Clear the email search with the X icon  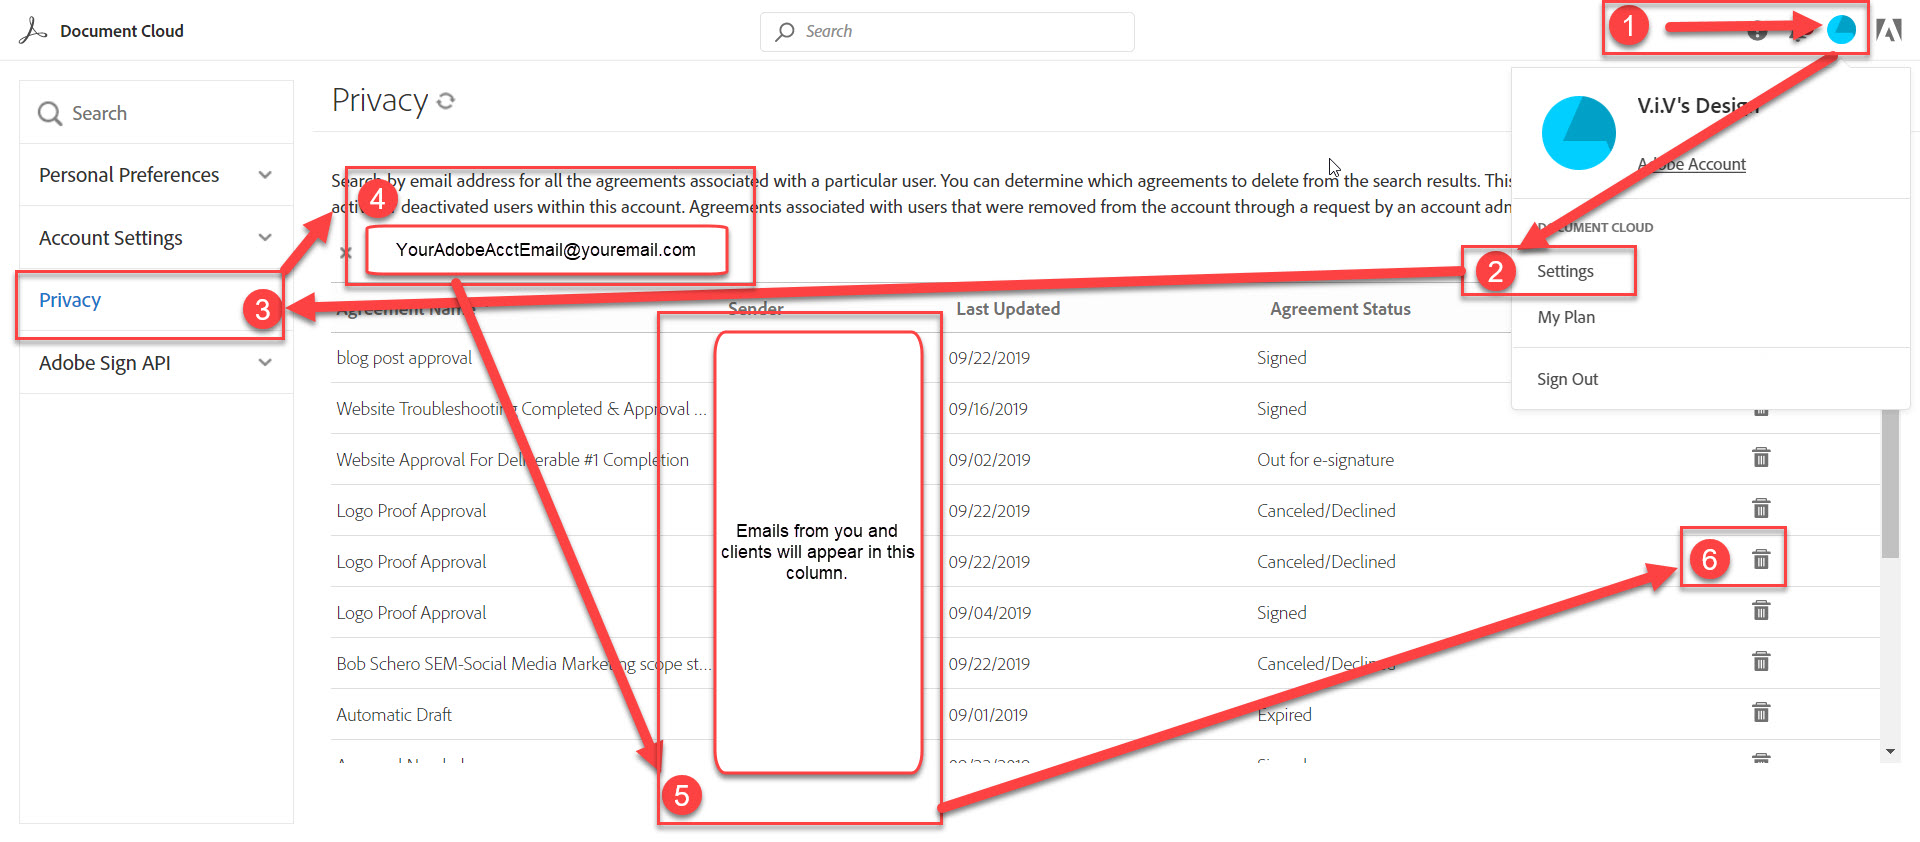click(x=345, y=253)
